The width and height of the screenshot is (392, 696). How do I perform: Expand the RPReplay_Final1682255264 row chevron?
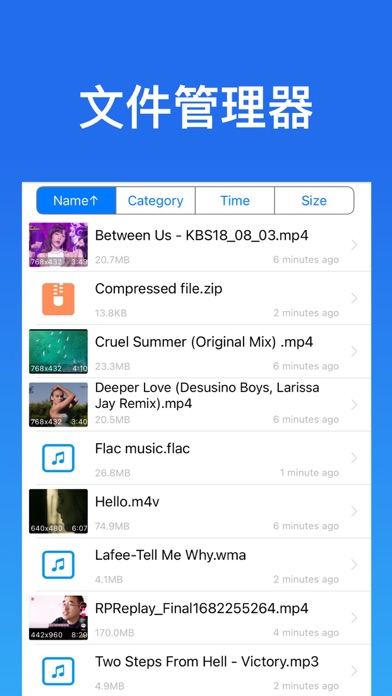click(354, 617)
